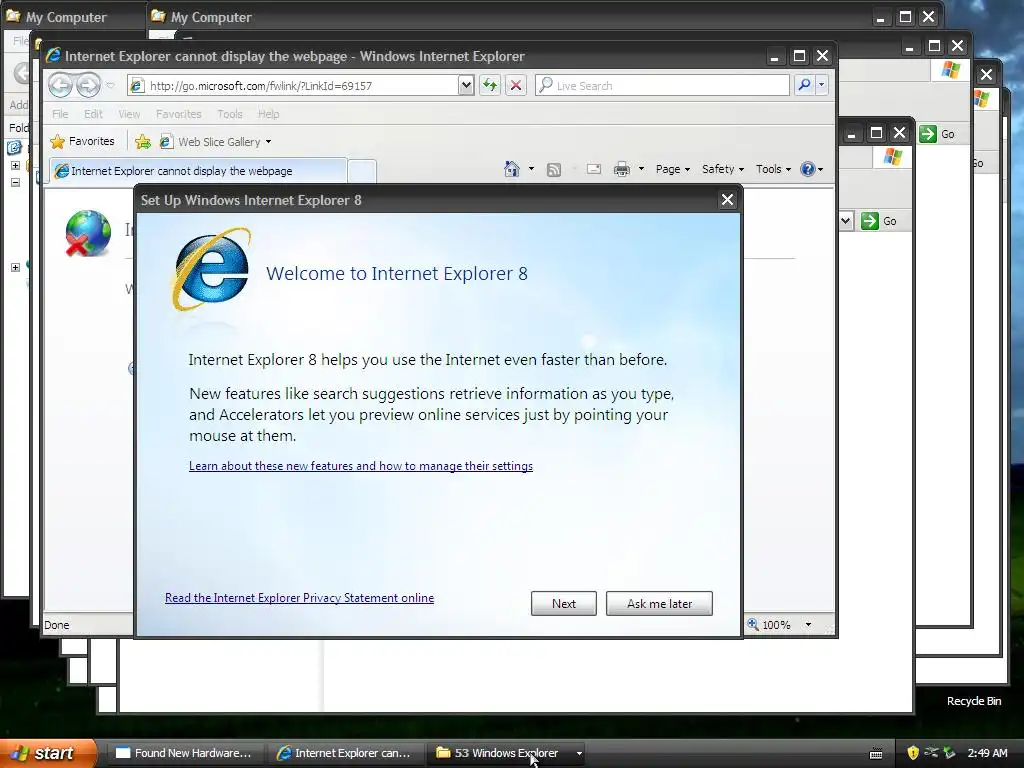Click the on-screen keyboard tray icon
The height and width of the screenshot is (768, 1024).
click(x=876, y=753)
